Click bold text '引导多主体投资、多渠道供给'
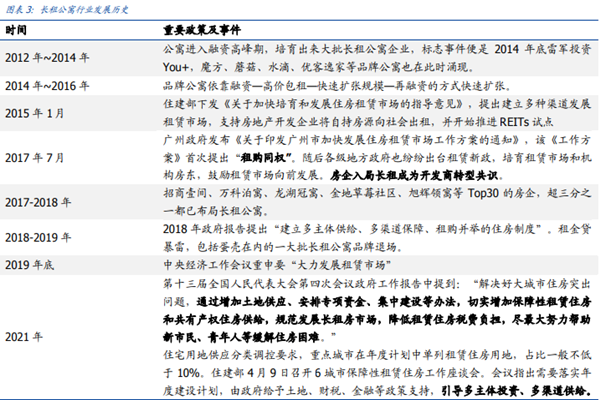 [514, 391]
